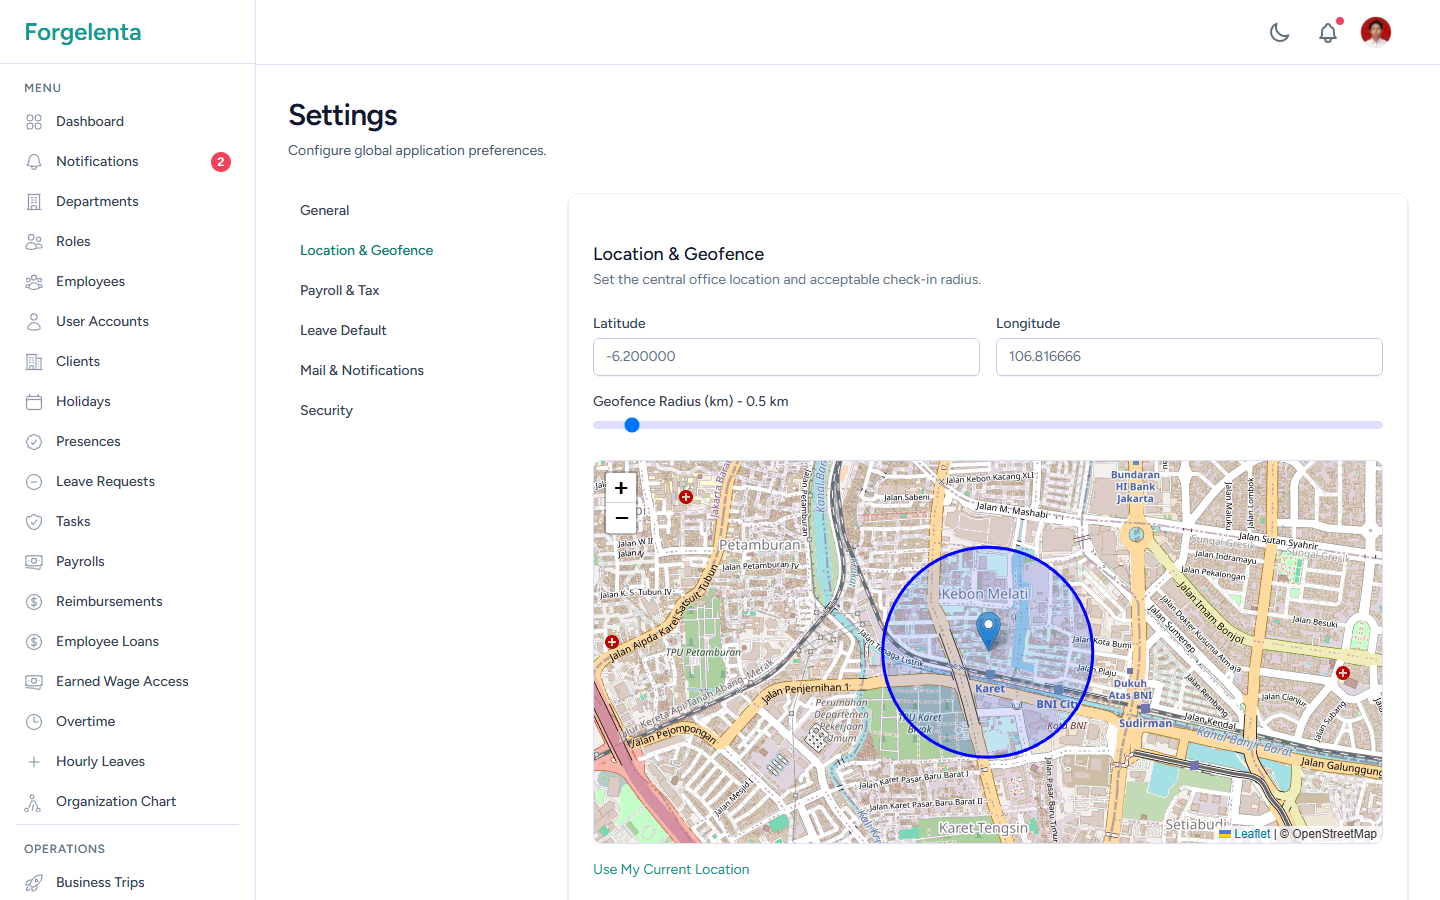Click the Geofence Radius slider track
1440x900 pixels.
coord(988,425)
